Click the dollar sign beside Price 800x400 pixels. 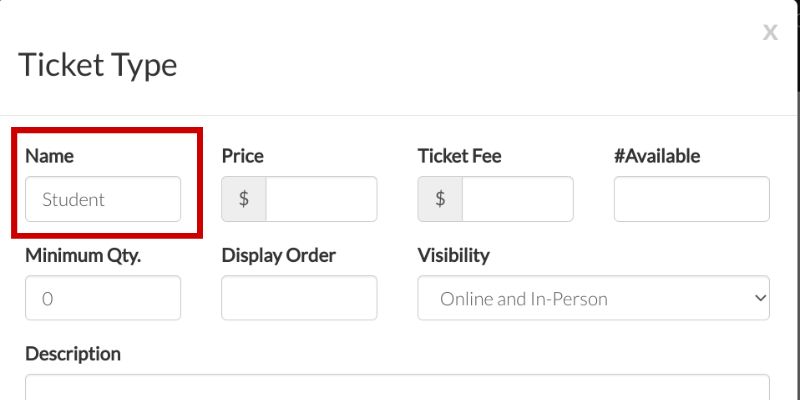click(244, 199)
